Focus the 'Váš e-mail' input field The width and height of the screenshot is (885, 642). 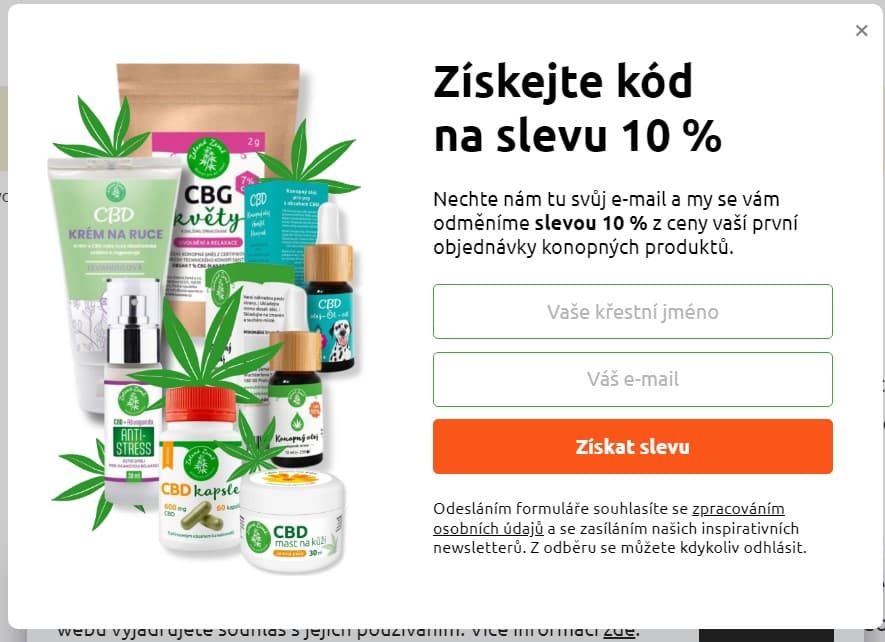[x=633, y=379]
